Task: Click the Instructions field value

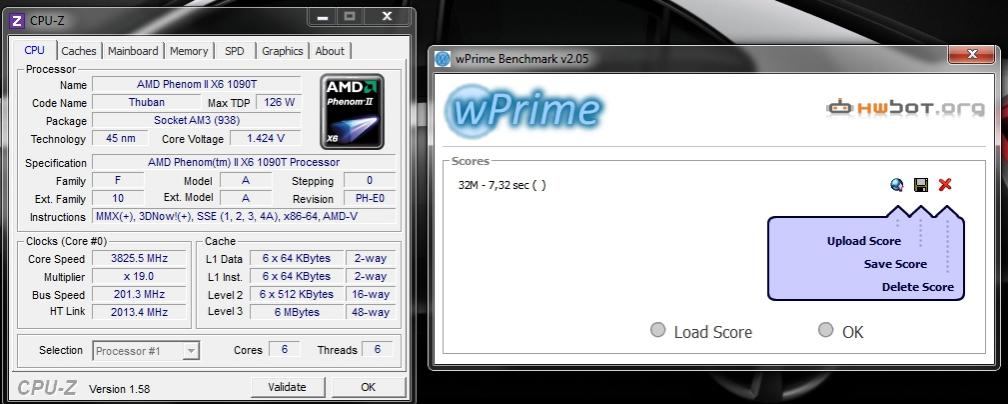Action: pyautogui.click(x=244, y=217)
